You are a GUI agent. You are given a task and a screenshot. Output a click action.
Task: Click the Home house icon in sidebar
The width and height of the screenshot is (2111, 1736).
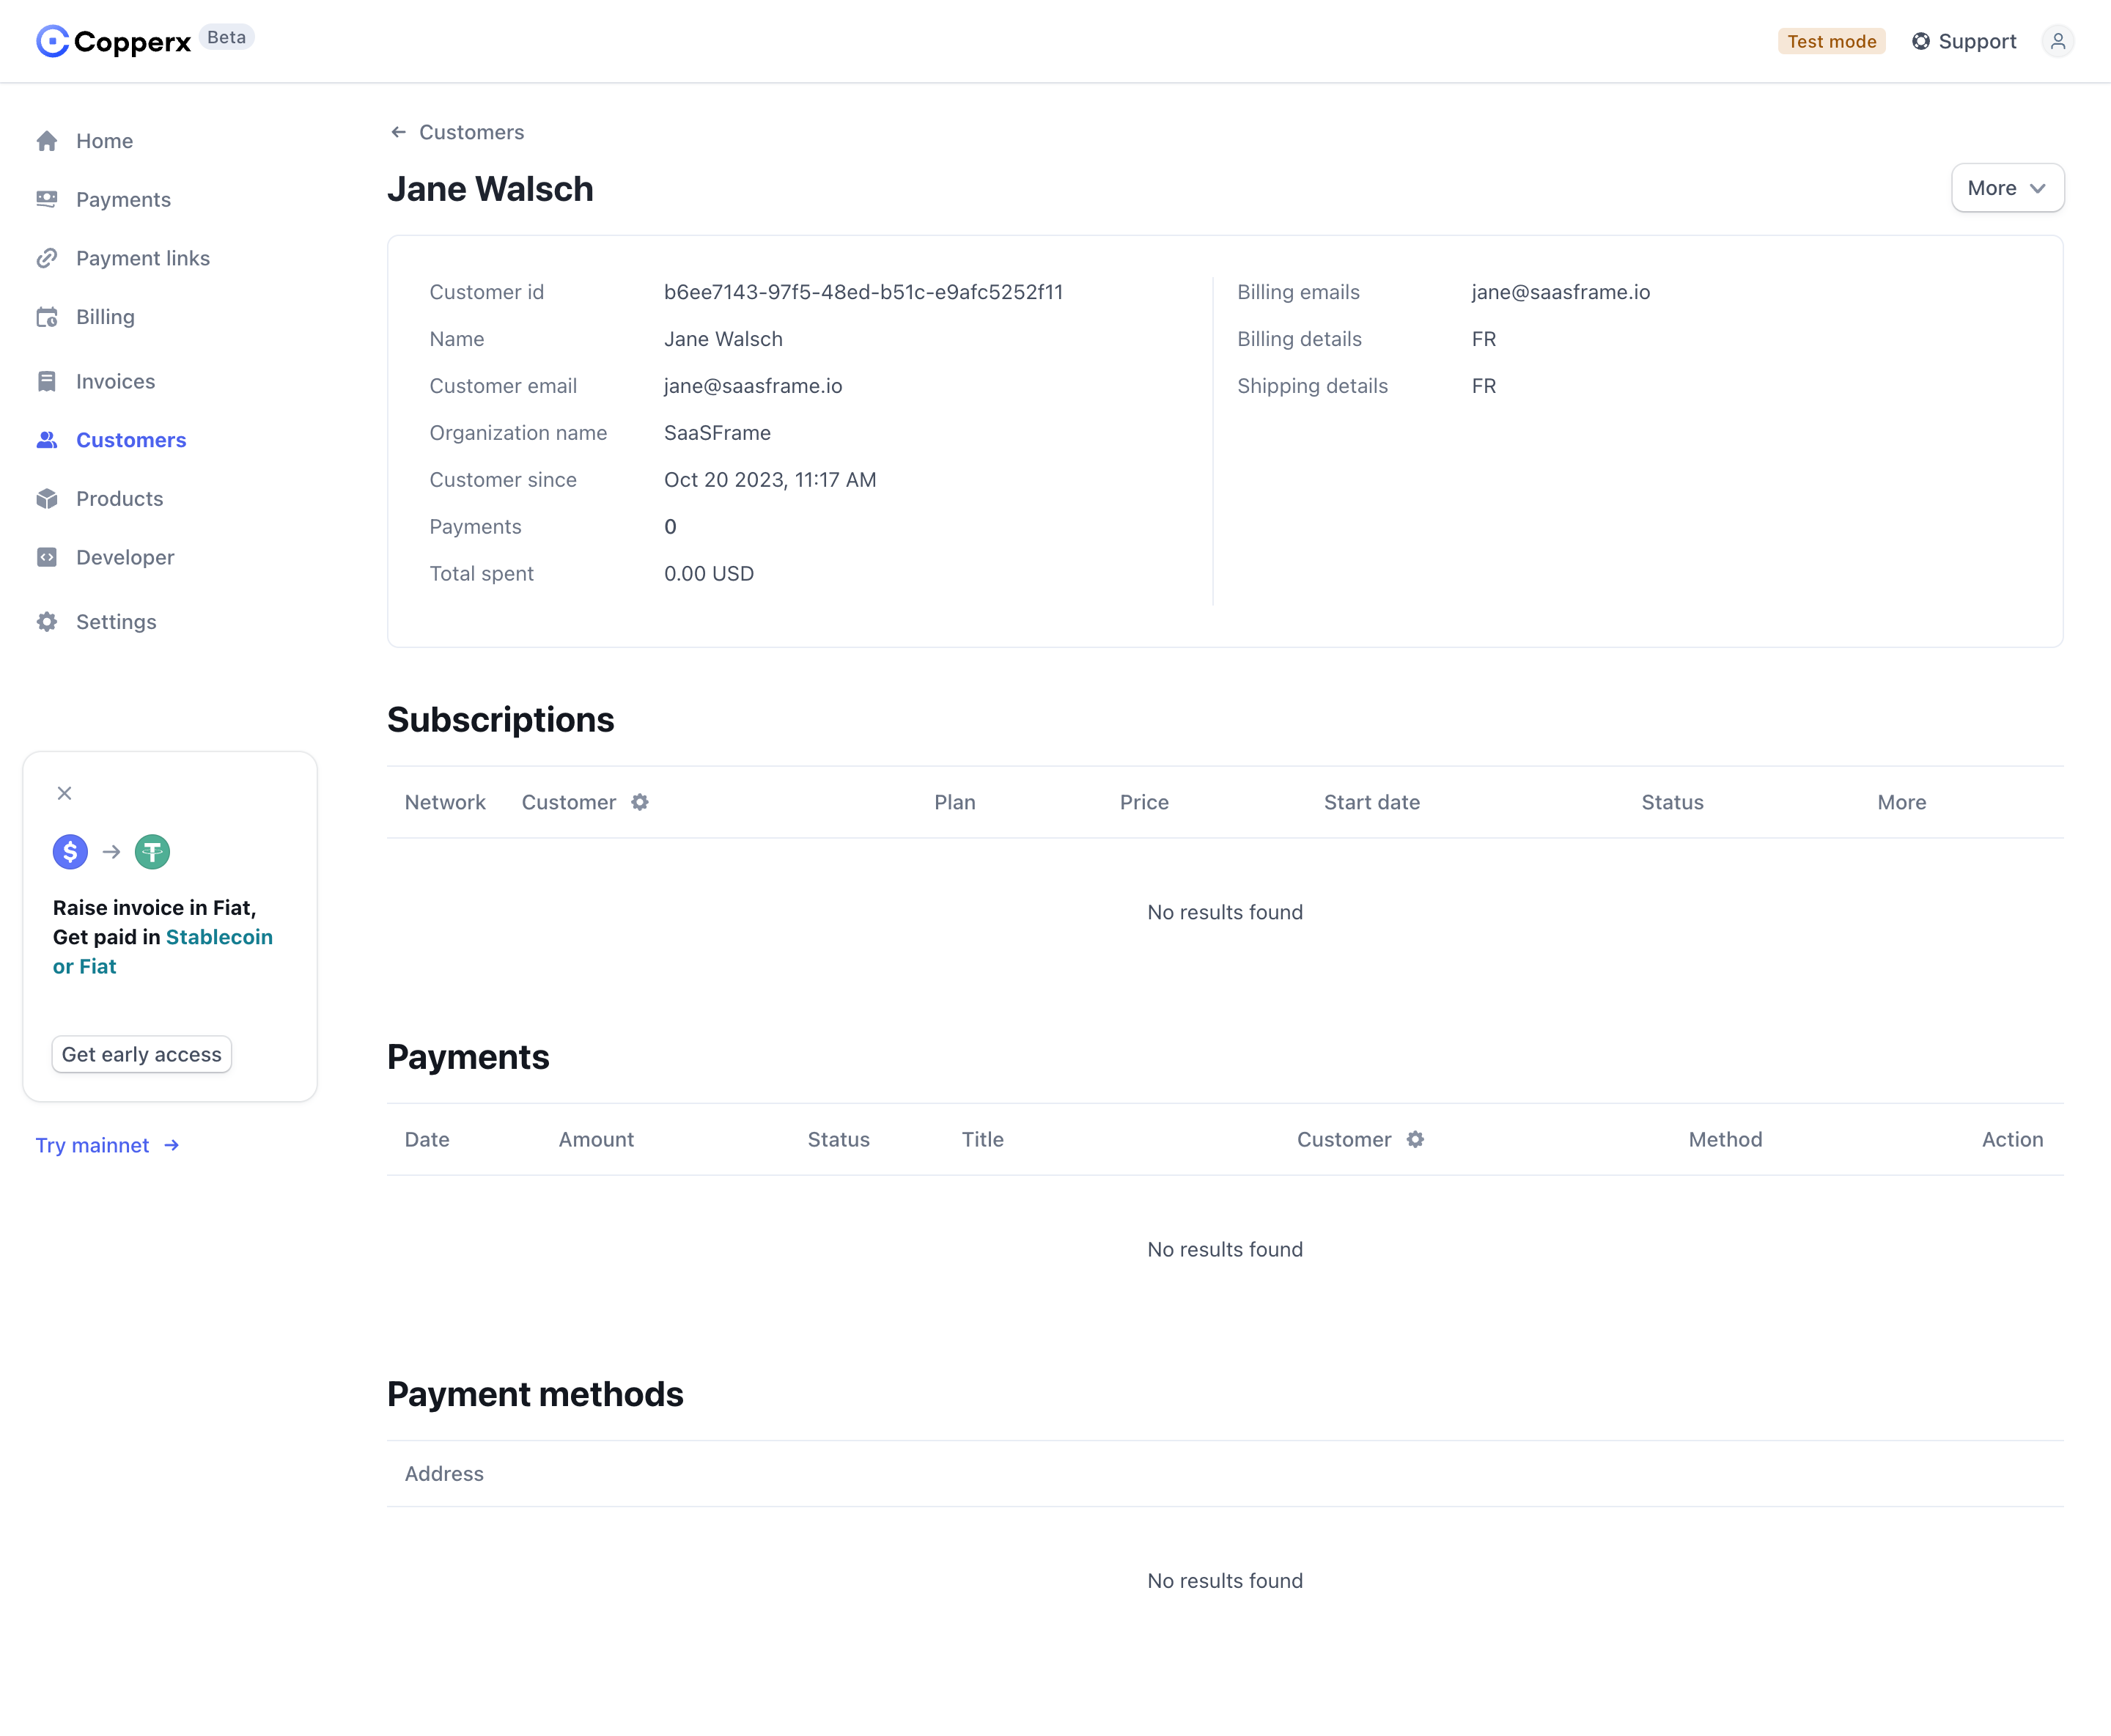tap(47, 141)
